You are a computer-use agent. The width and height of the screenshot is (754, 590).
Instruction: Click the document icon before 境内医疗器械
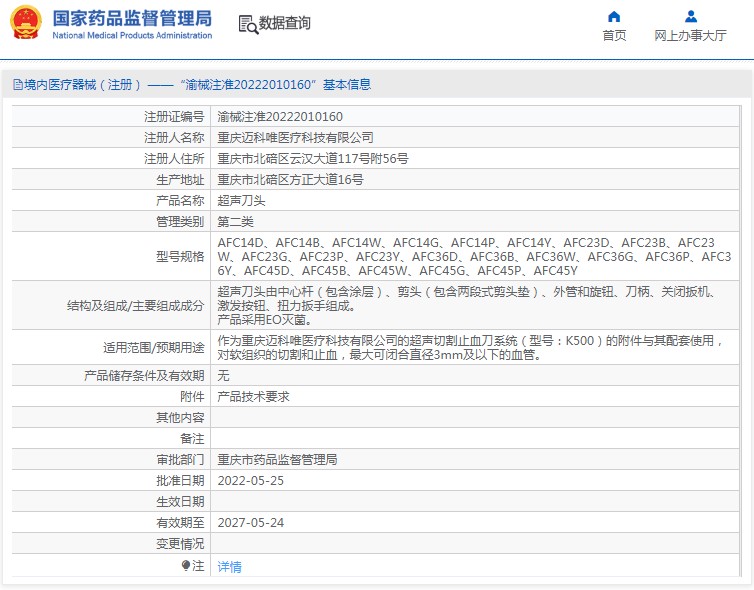point(18,85)
